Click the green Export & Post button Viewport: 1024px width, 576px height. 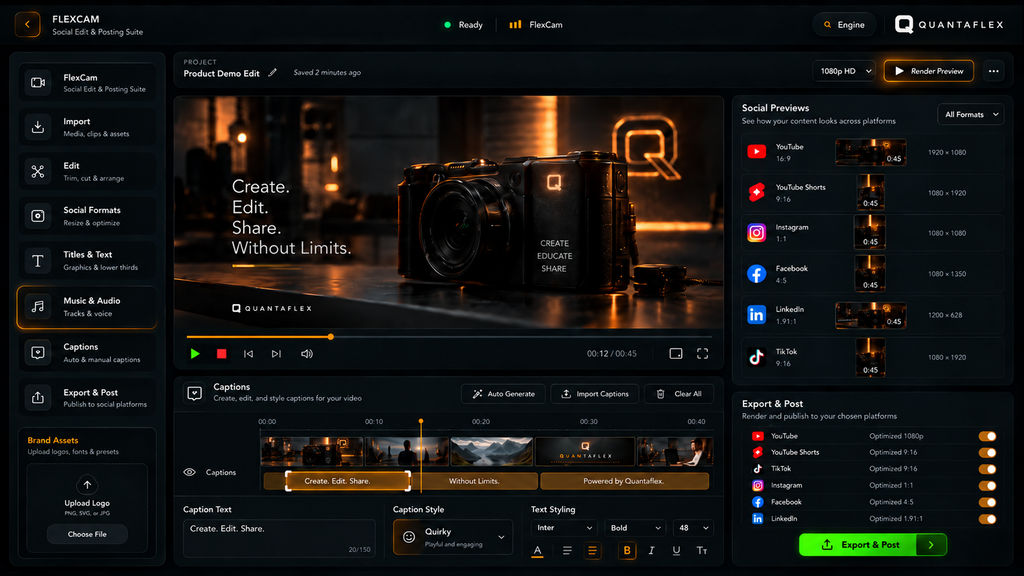(x=857, y=545)
